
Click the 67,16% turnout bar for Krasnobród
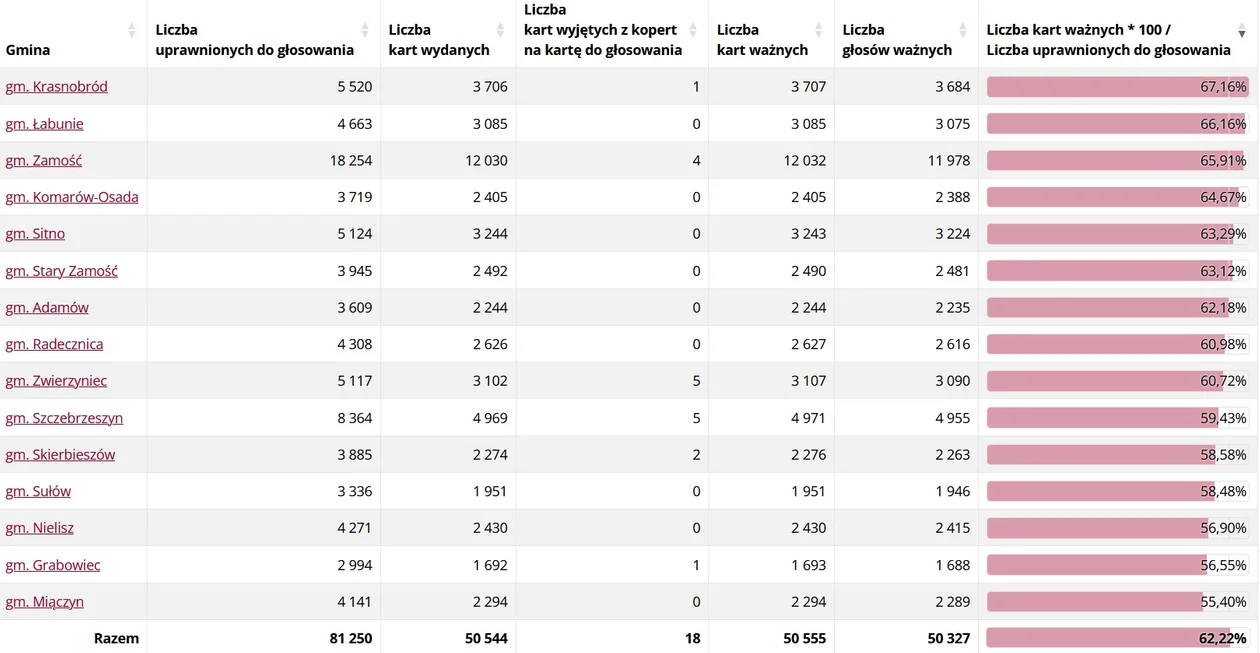click(x=1117, y=87)
